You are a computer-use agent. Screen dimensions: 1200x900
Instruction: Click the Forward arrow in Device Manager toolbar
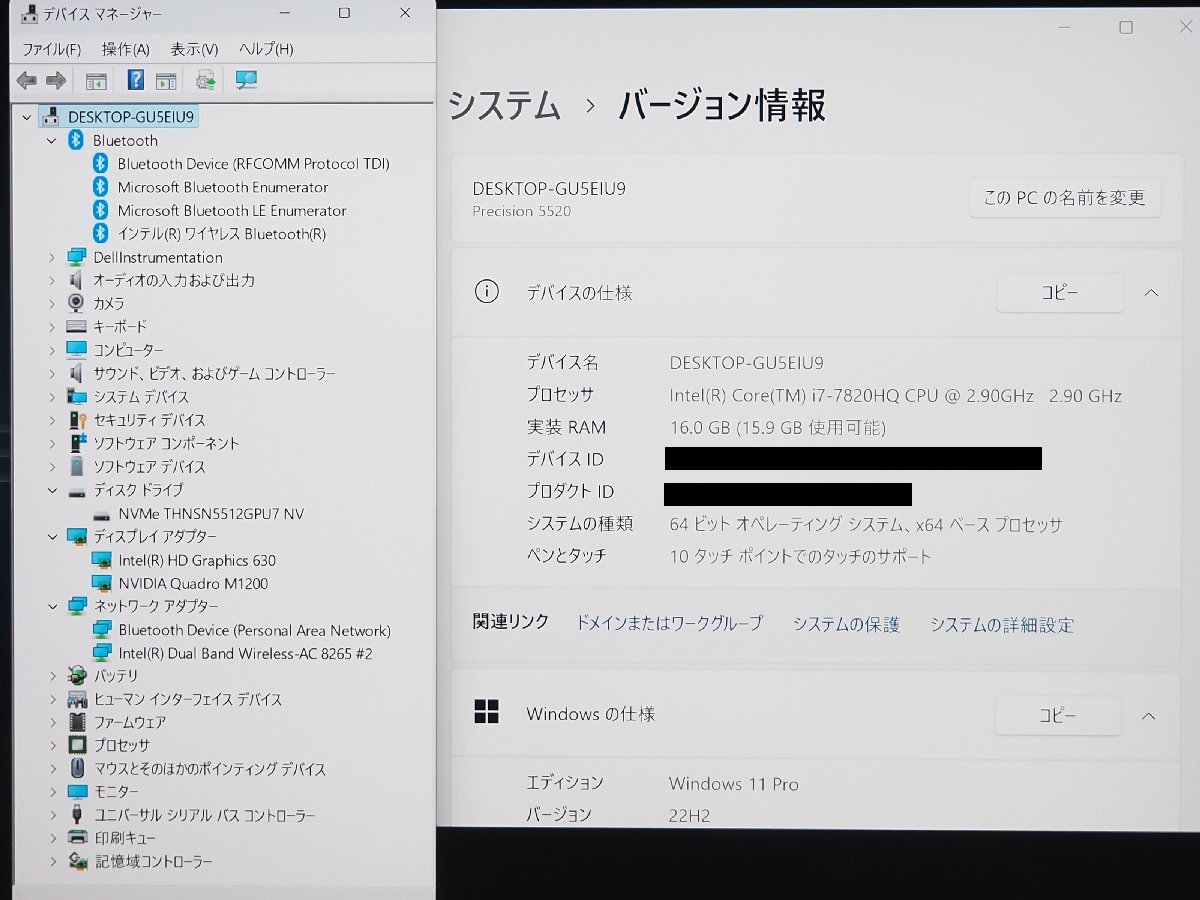click(56, 80)
